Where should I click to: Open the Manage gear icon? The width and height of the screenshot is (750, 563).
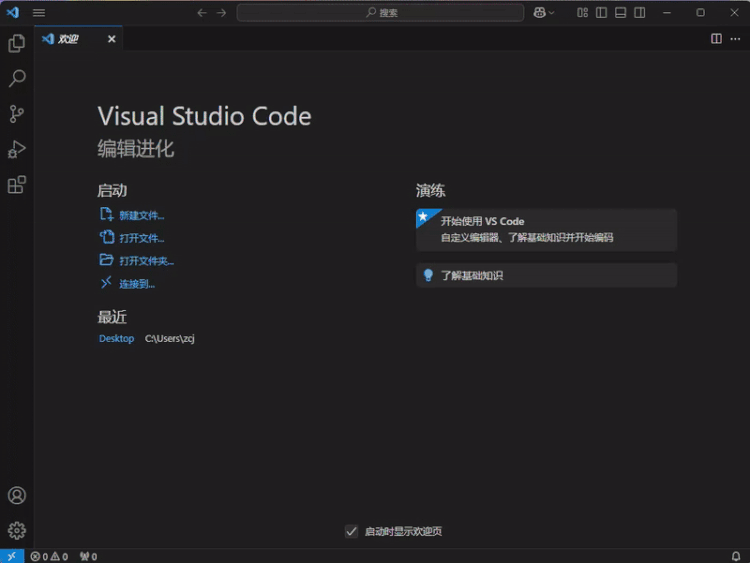[17, 530]
